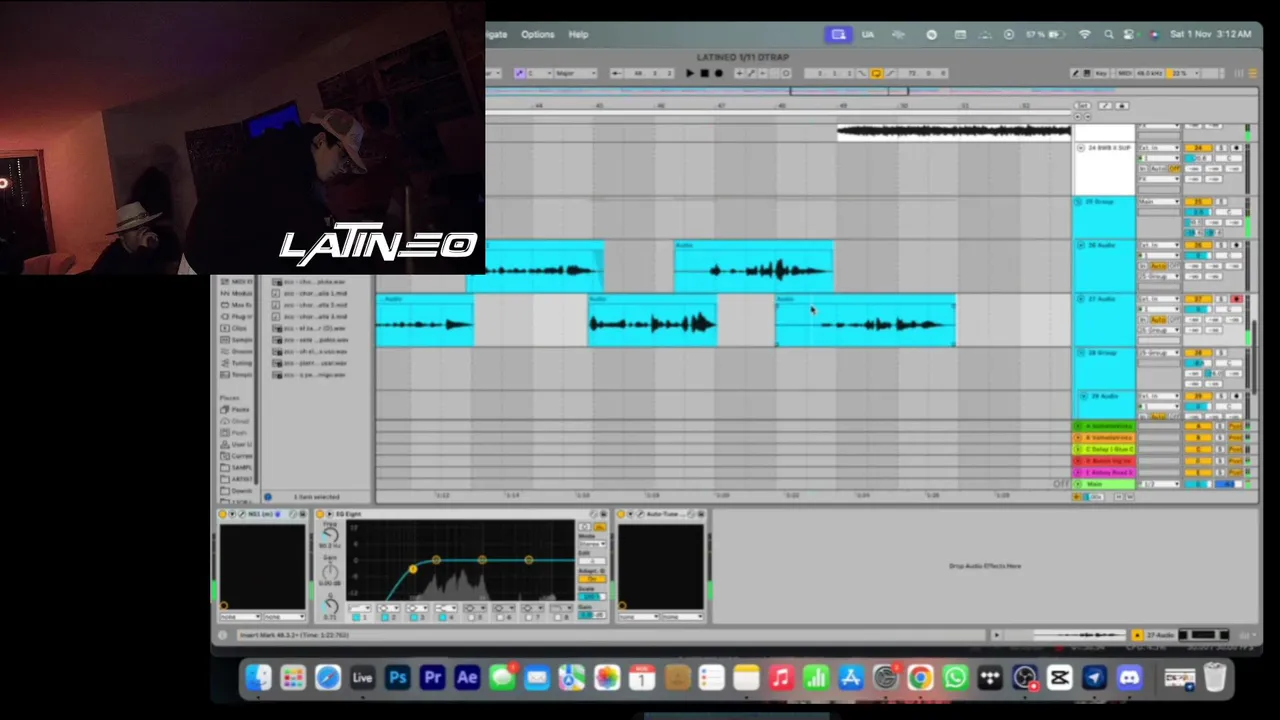Screen dimensions: 1280x720
Task: Open the EQ Eight Mode dropdown
Action: click(592, 543)
